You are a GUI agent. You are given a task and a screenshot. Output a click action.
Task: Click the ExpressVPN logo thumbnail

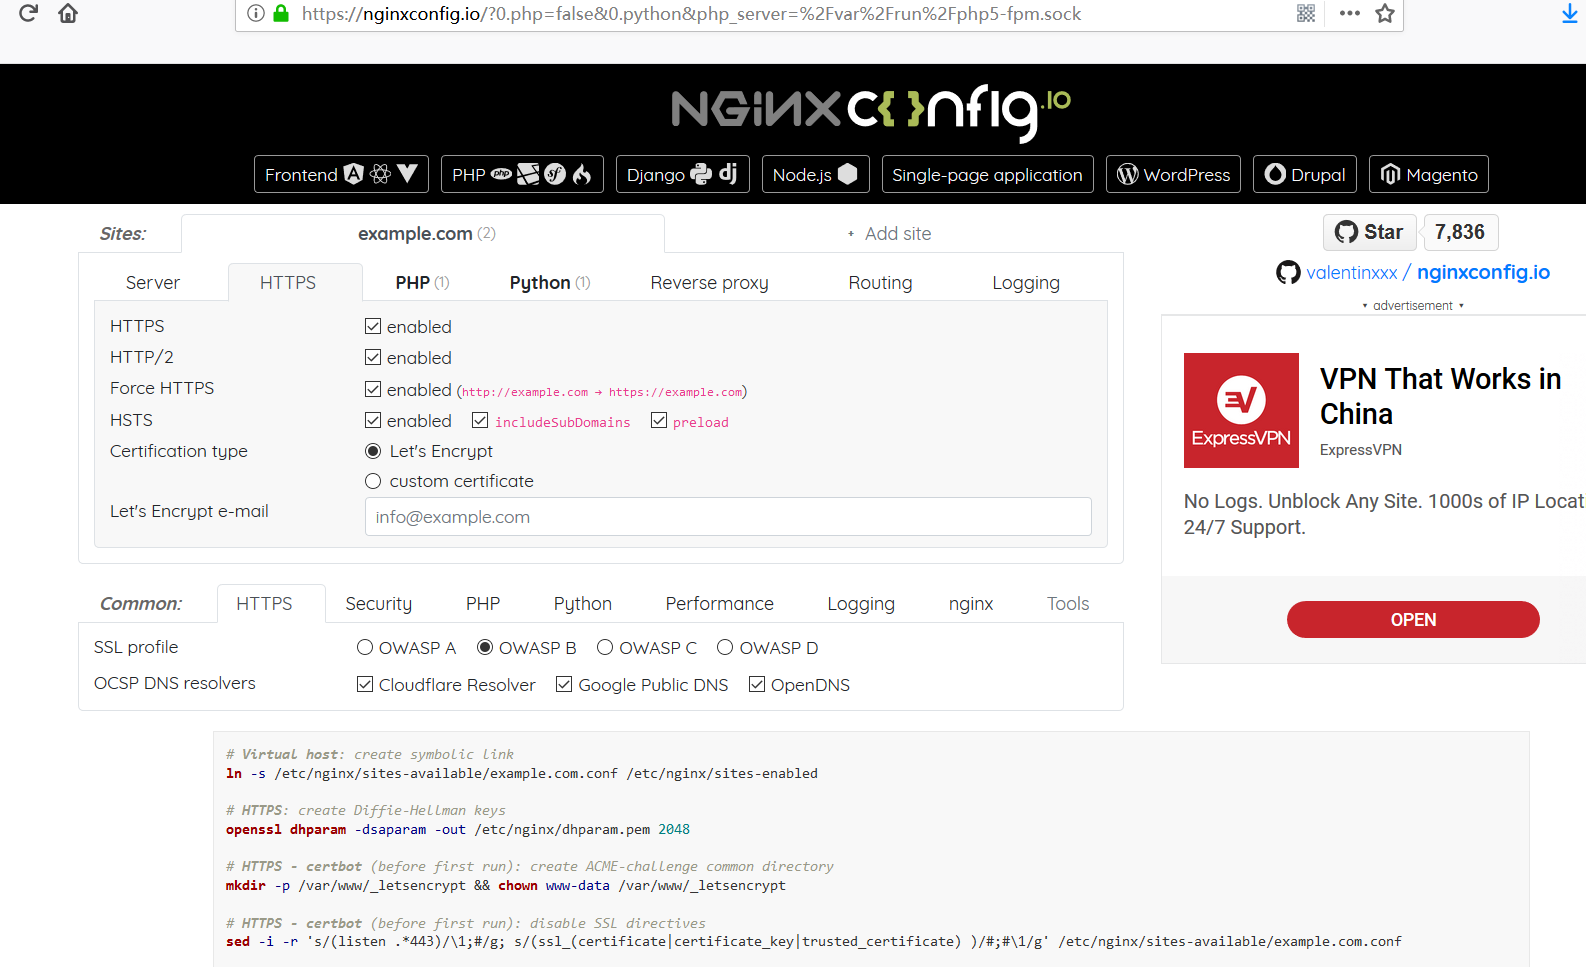[x=1241, y=410]
